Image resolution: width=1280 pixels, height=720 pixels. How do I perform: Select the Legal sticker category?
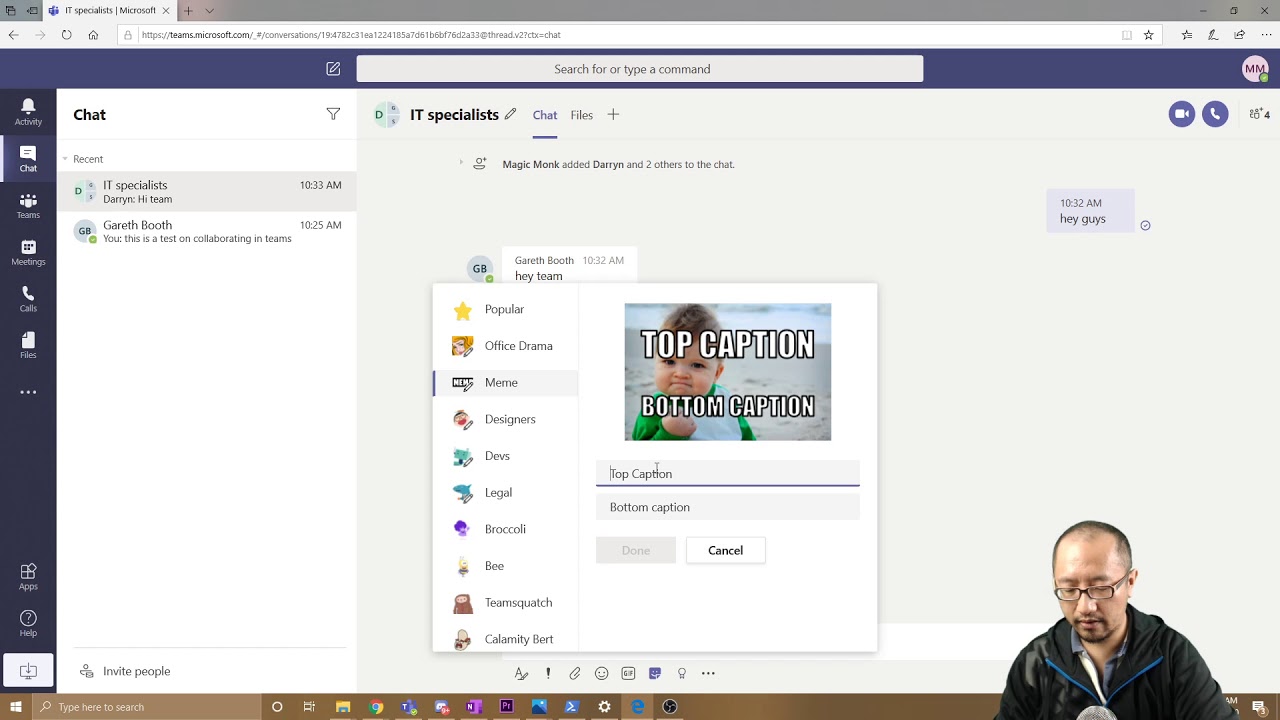click(x=505, y=492)
